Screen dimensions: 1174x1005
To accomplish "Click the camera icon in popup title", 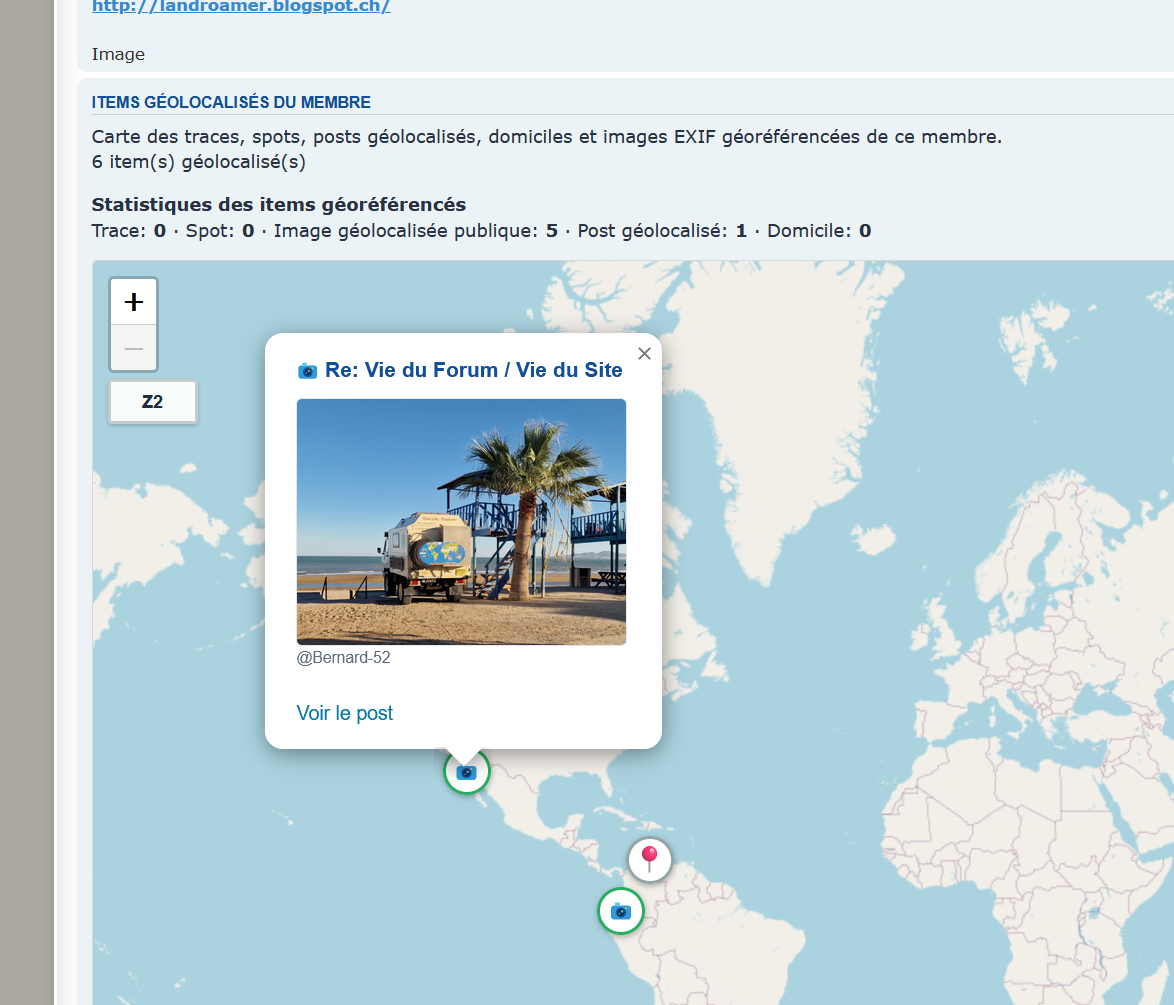I will [x=308, y=371].
